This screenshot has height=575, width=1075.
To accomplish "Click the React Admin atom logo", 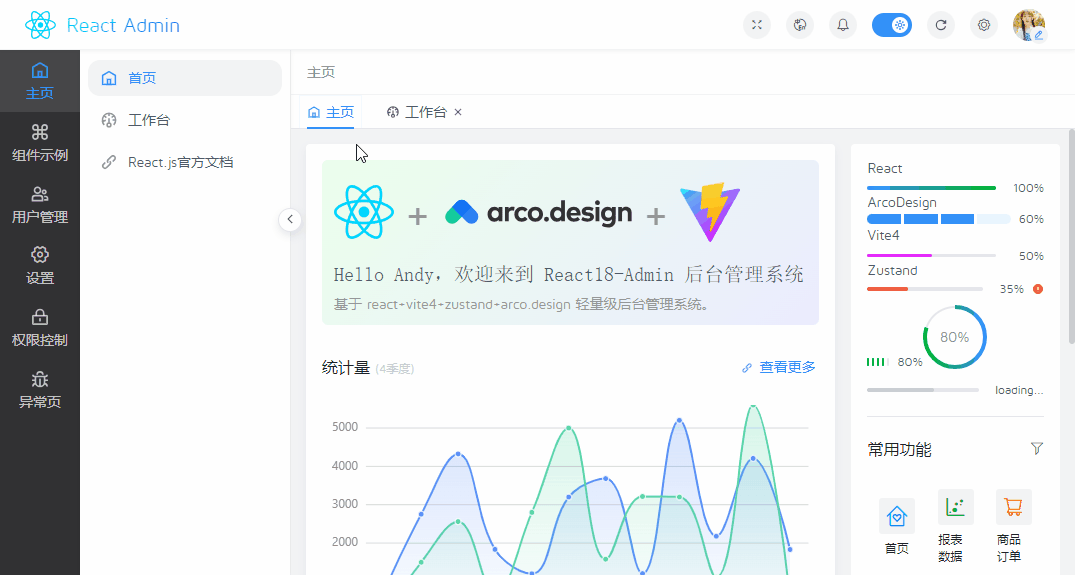I will 40,25.
